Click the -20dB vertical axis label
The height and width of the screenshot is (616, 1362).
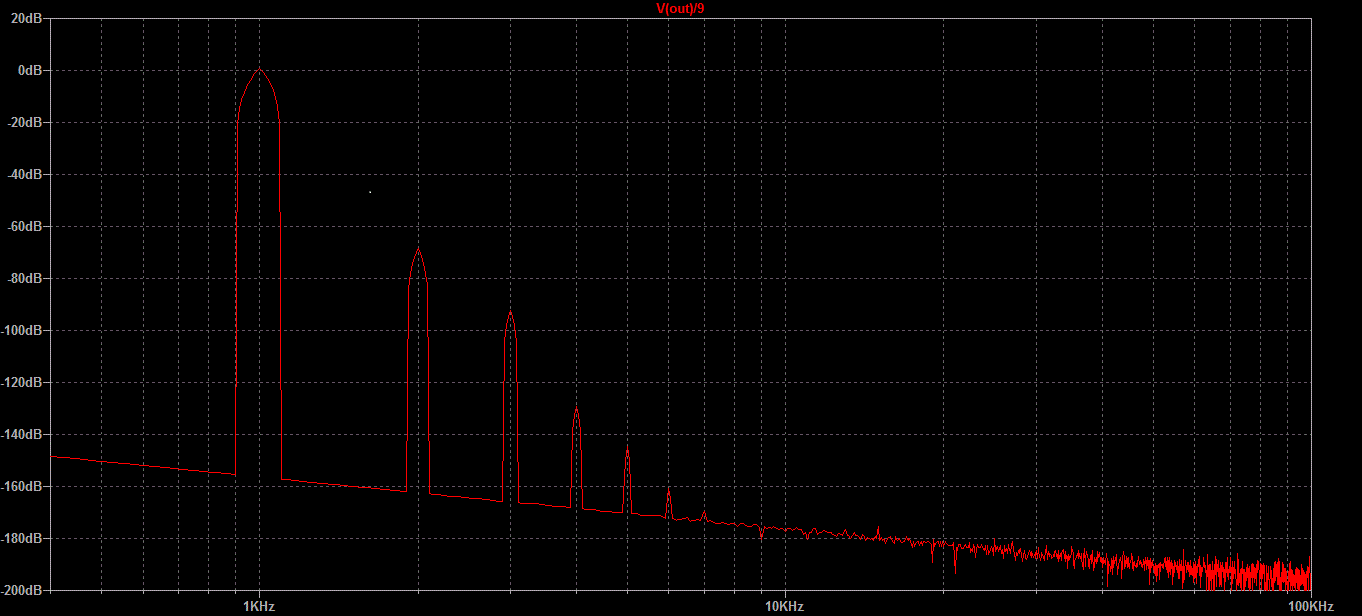coord(26,122)
